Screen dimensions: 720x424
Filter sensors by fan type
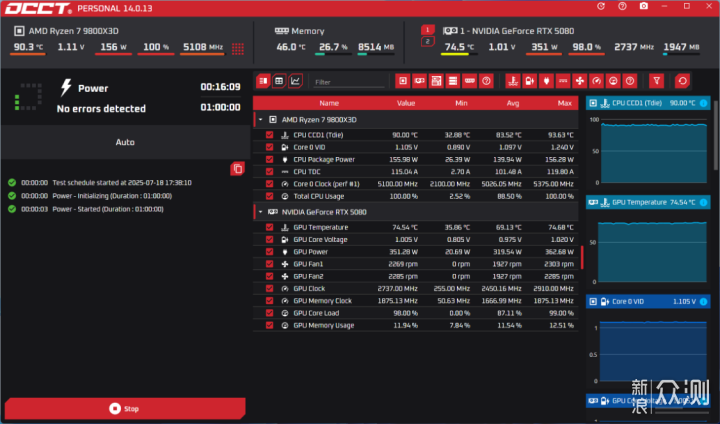click(x=580, y=81)
